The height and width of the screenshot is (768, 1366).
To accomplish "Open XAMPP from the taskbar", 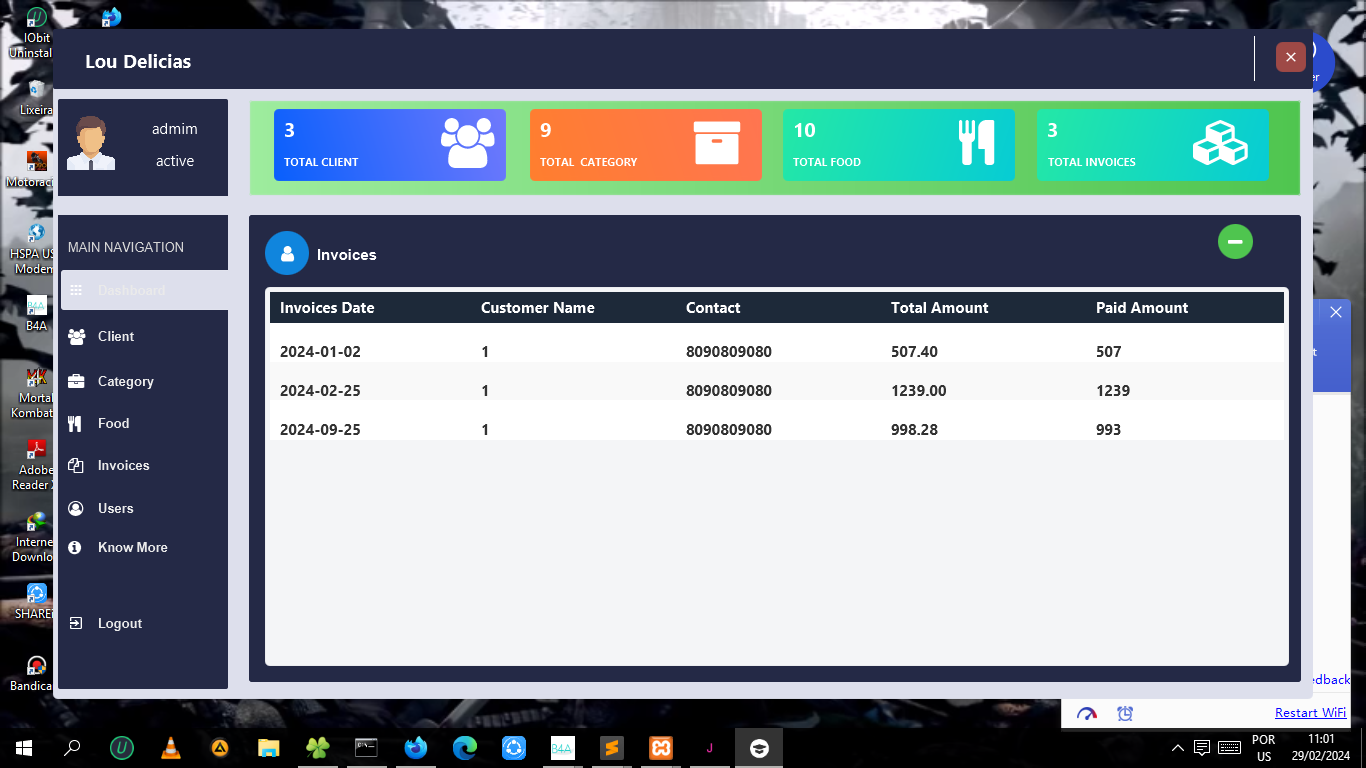I will coord(660,748).
